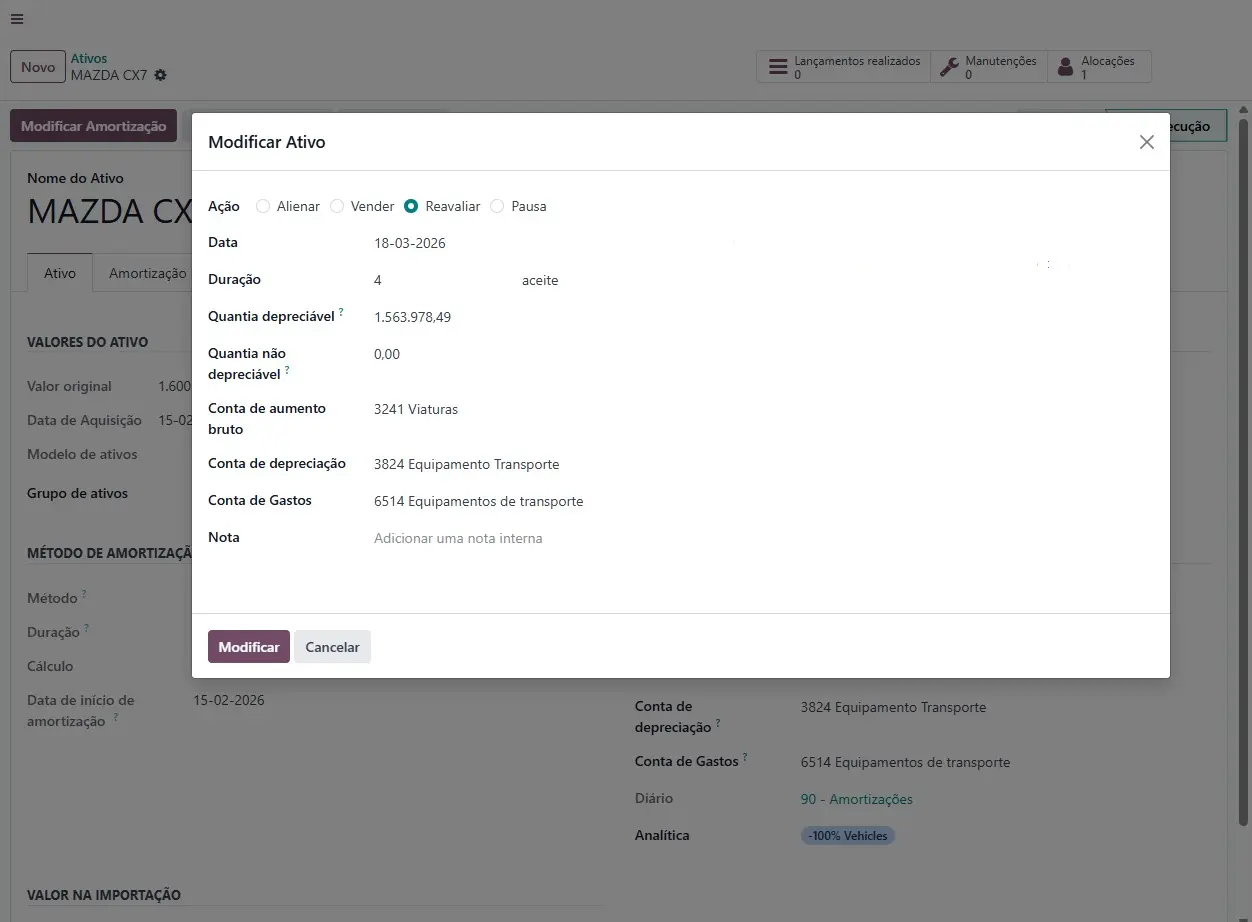Click the gear icon beside MAZDA CX7
The width and height of the screenshot is (1252, 922).
161,76
